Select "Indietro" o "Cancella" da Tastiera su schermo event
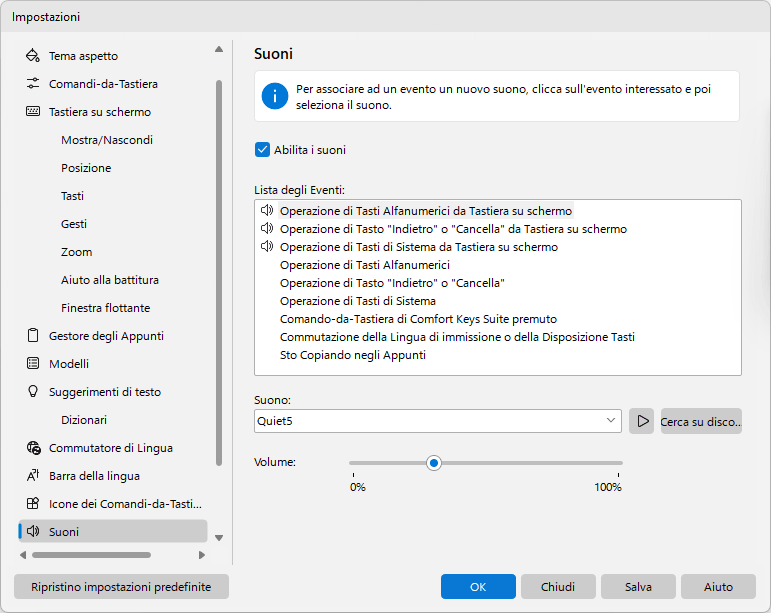The image size is (771, 613). click(x=453, y=229)
